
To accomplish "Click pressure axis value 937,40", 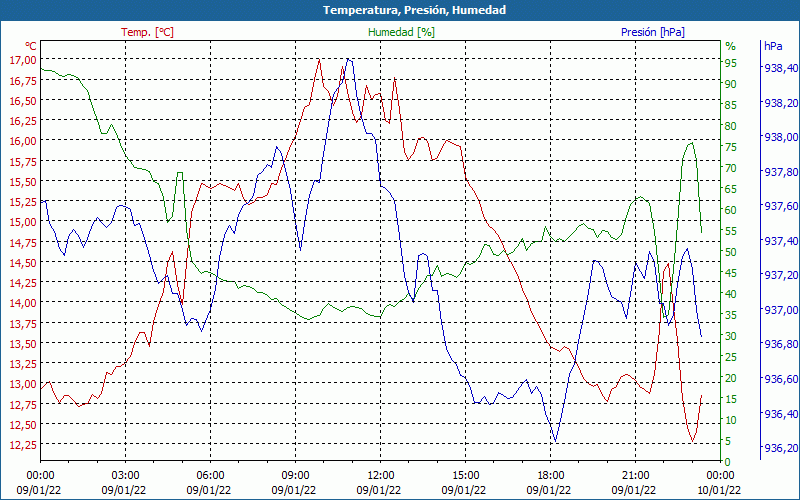I will [781, 241].
